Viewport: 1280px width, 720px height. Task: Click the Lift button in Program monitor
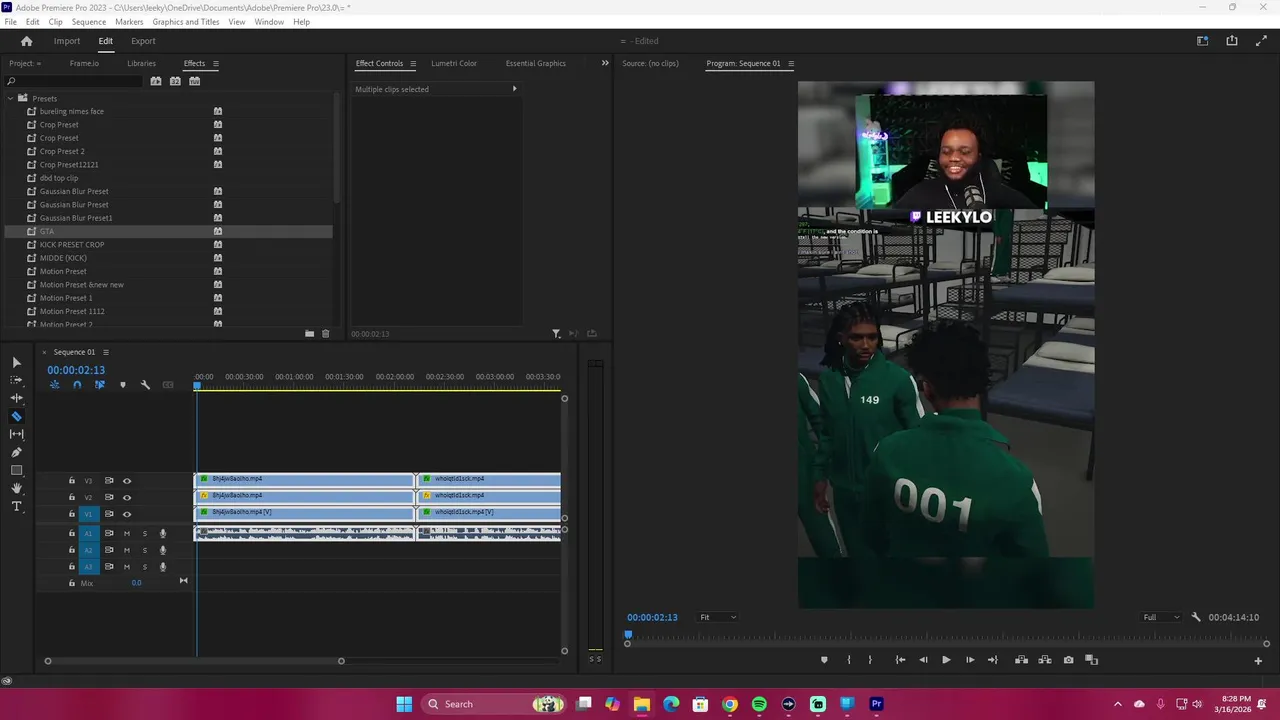pos(1021,660)
